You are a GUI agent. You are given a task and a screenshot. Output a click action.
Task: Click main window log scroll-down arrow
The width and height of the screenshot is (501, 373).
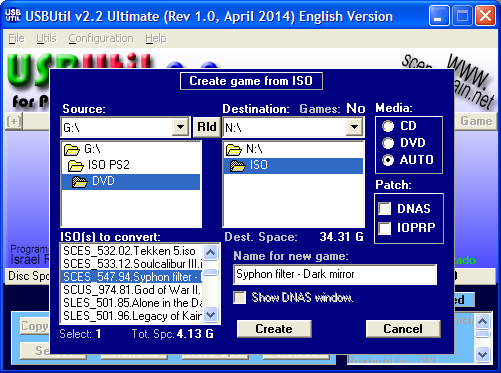pyautogui.click(x=483, y=354)
